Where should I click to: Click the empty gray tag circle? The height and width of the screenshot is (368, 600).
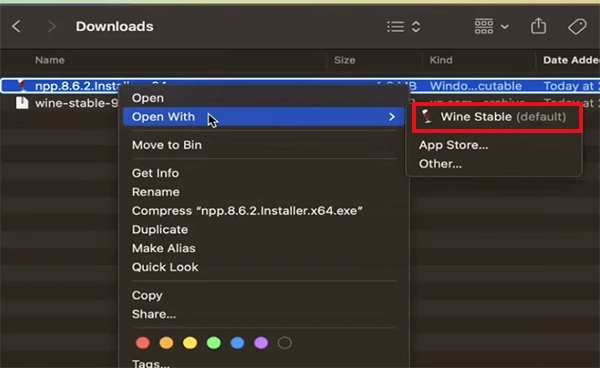pyautogui.click(x=285, y=343)
